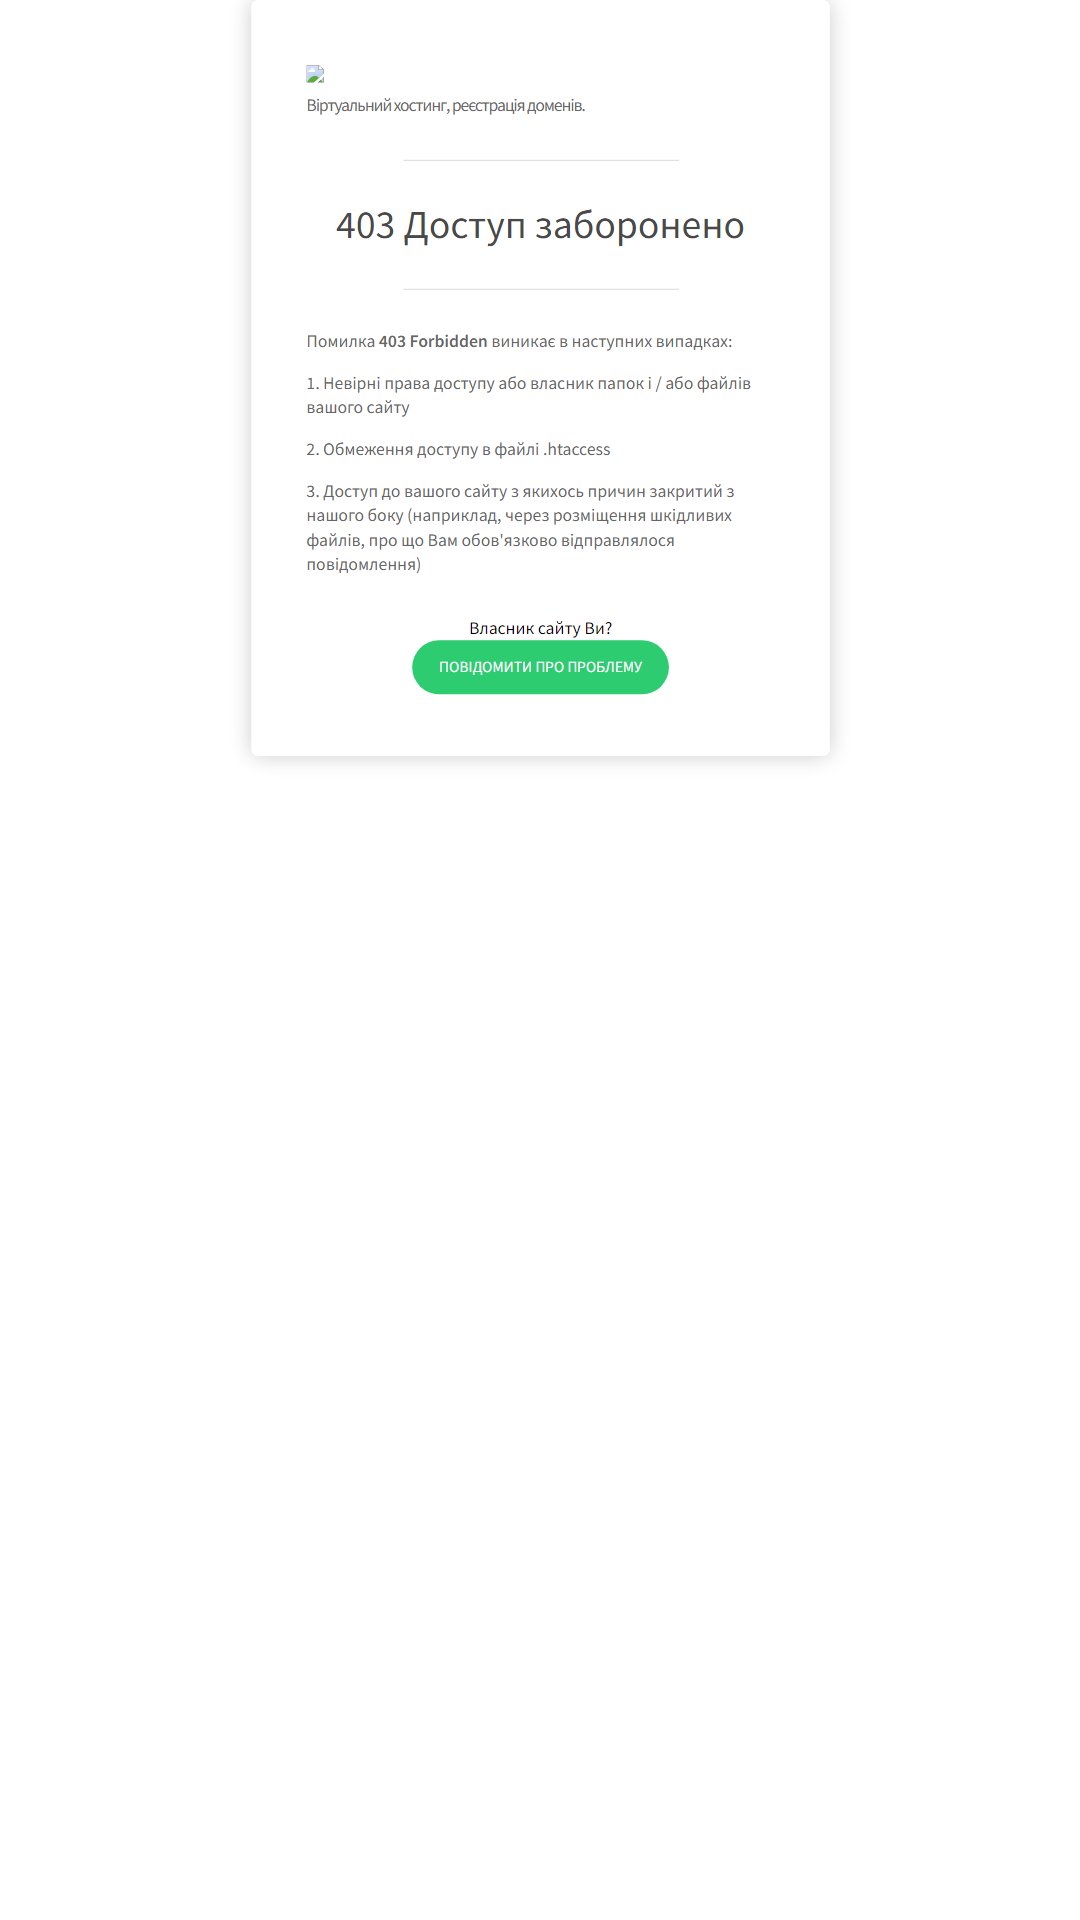Image resolution: width=1080 pixels, height=1920 pixels.
Task: Click the number 403 in the large heading
Action: coord(365,225)
